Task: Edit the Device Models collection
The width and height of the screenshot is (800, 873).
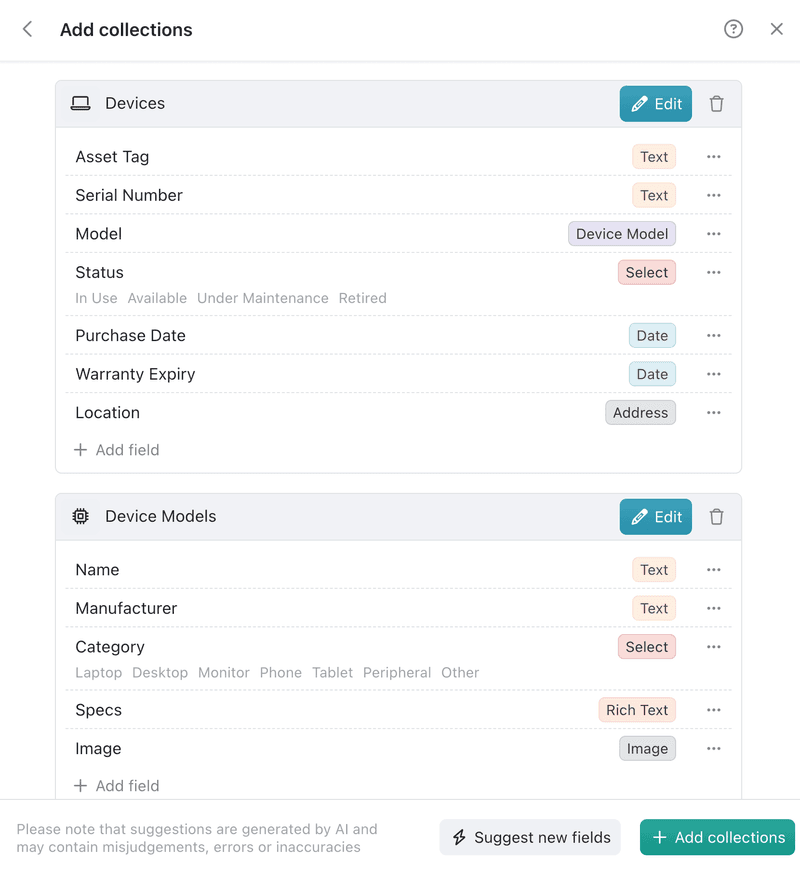Action: (655, 516)
